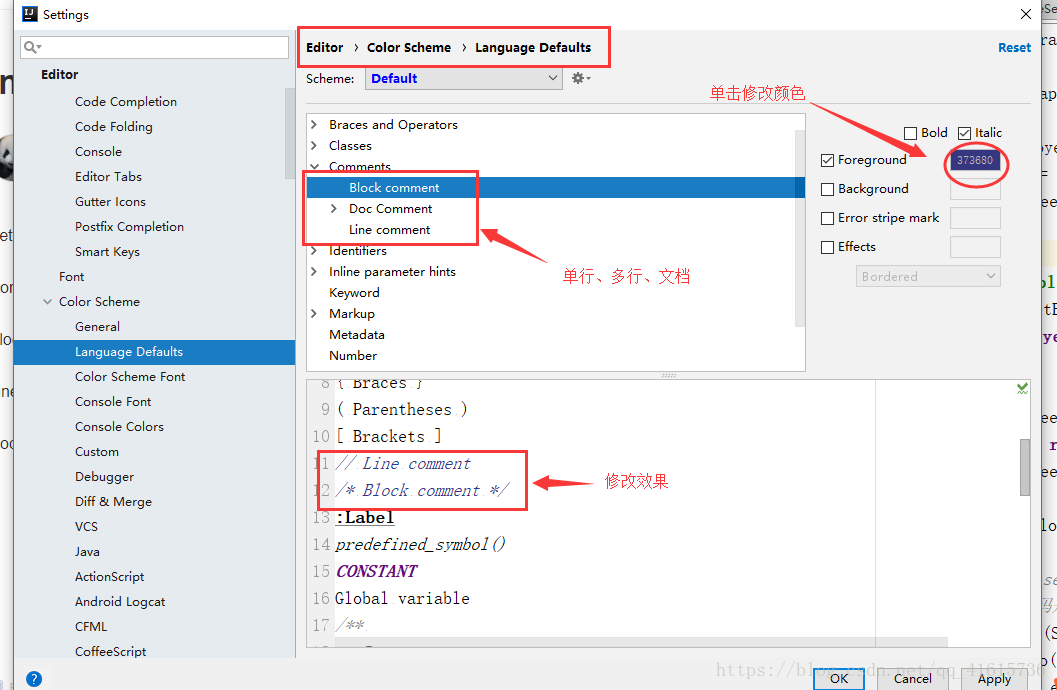The height and width of the screenshot is (690, 1057).
Task: Expand the Markup node
Action: pos(313,313)
